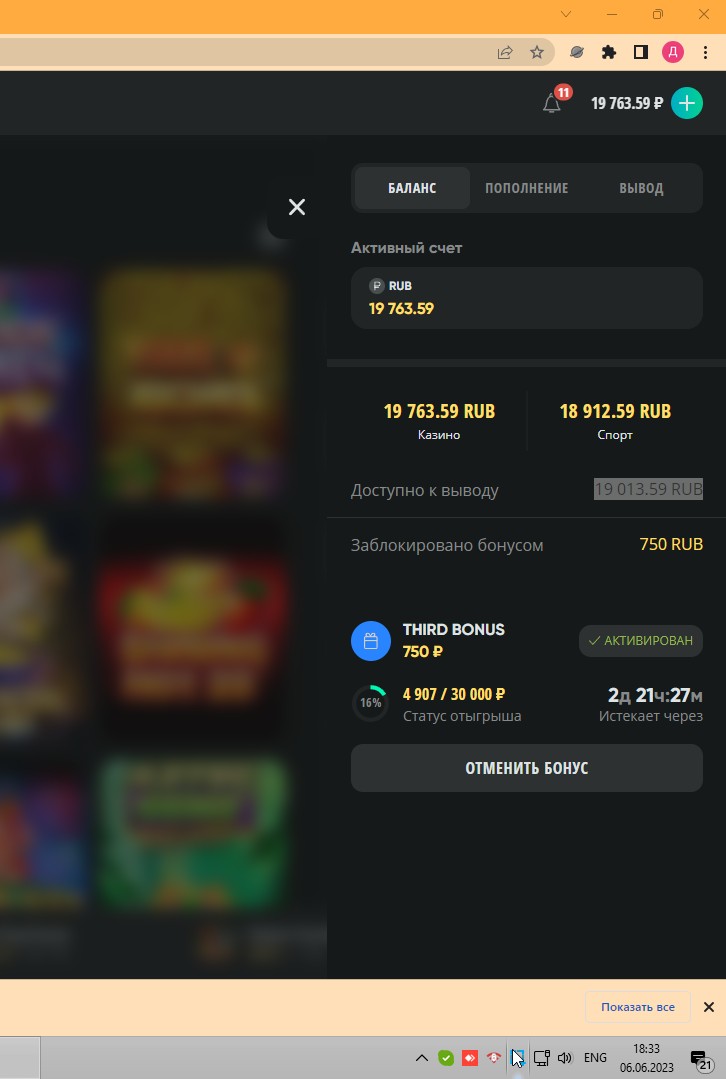Click the green plus deposit button
The width and height of the screenshot is (726, 1079).
click(686, 103)
